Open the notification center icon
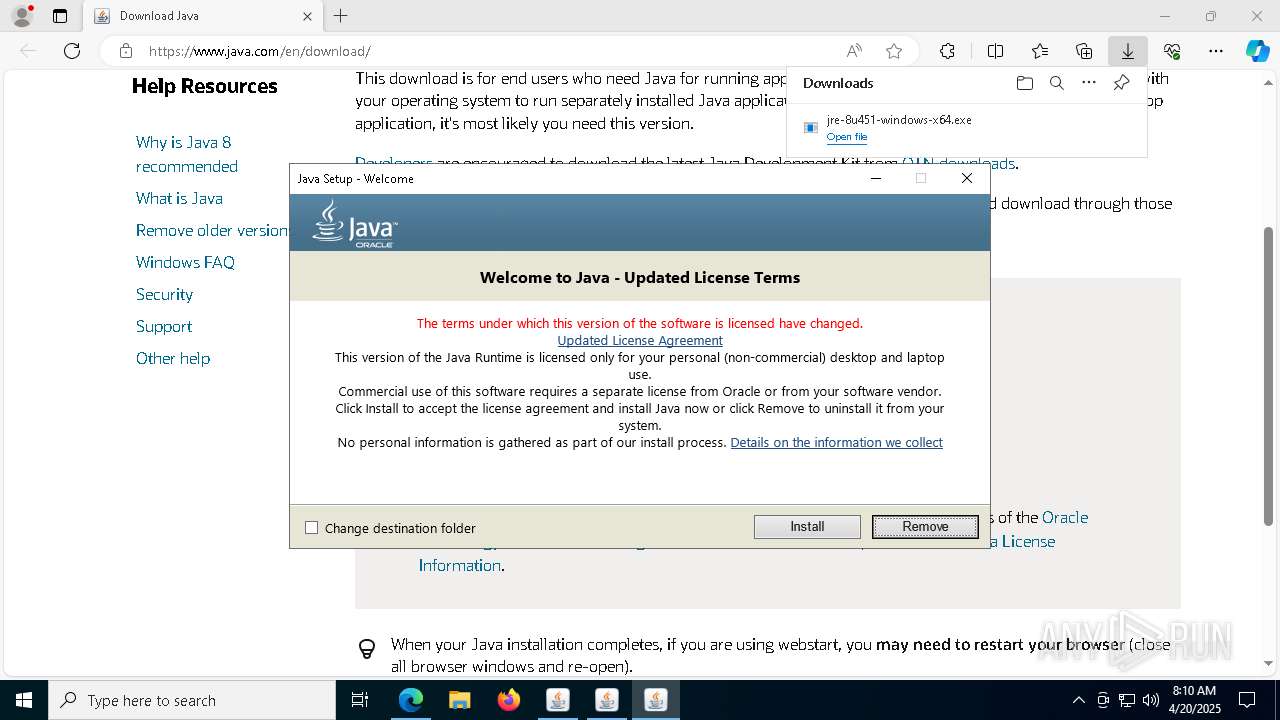 click(1247, 700)
